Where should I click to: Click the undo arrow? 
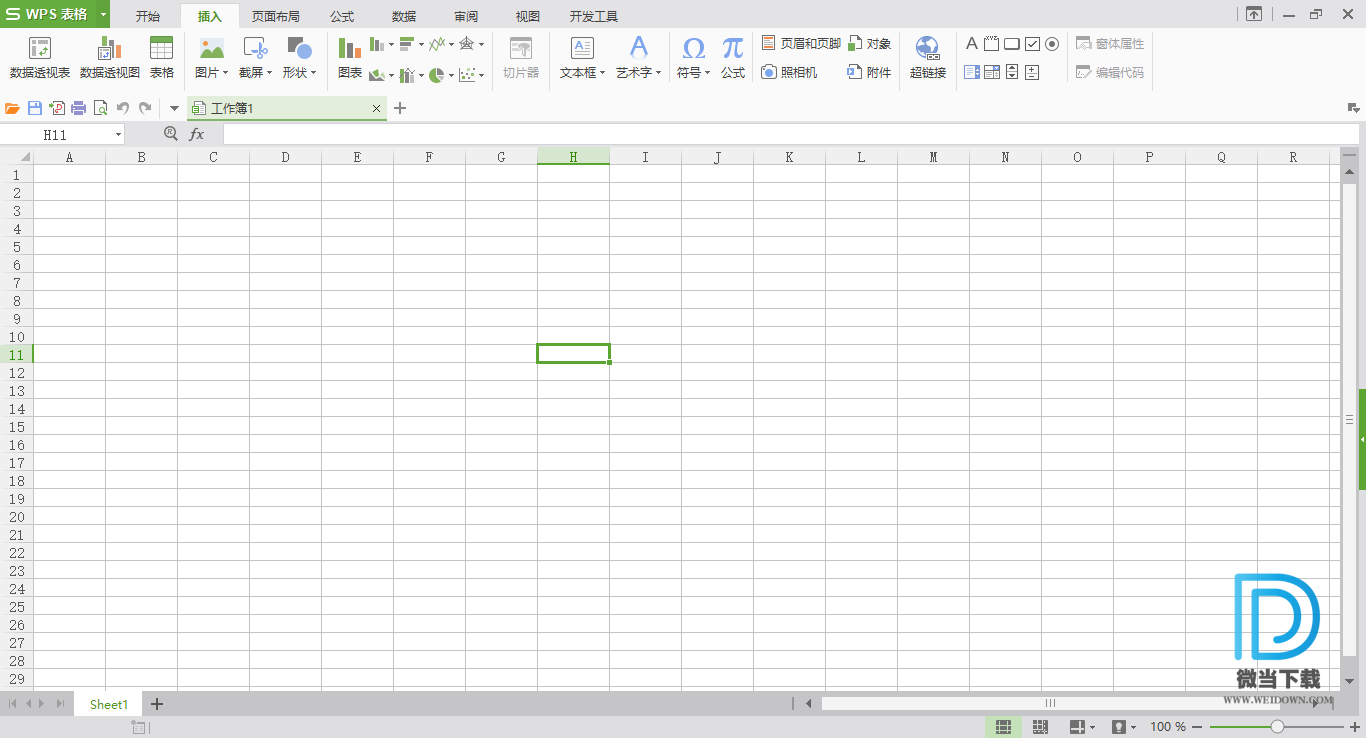[x=123, y=108]
